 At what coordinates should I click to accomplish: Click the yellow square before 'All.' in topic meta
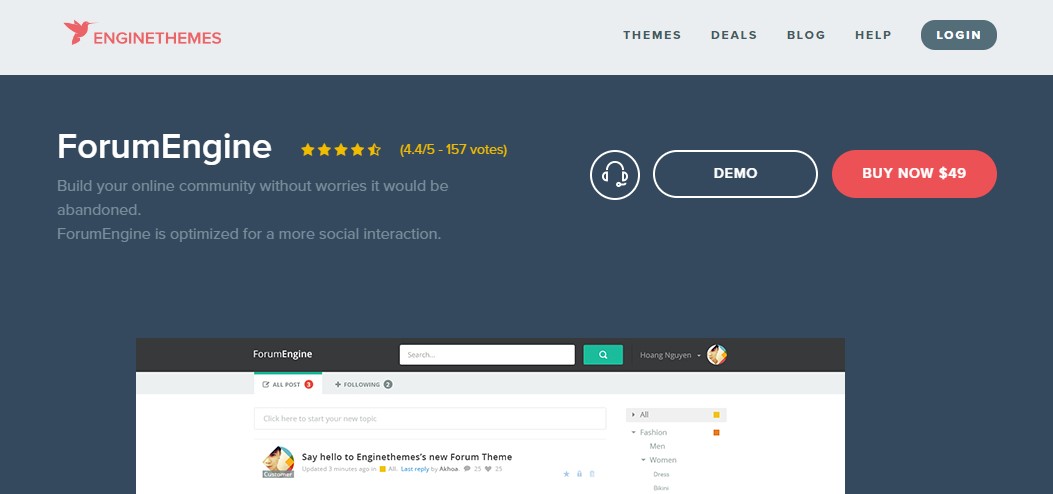click(x=382, y=469)
